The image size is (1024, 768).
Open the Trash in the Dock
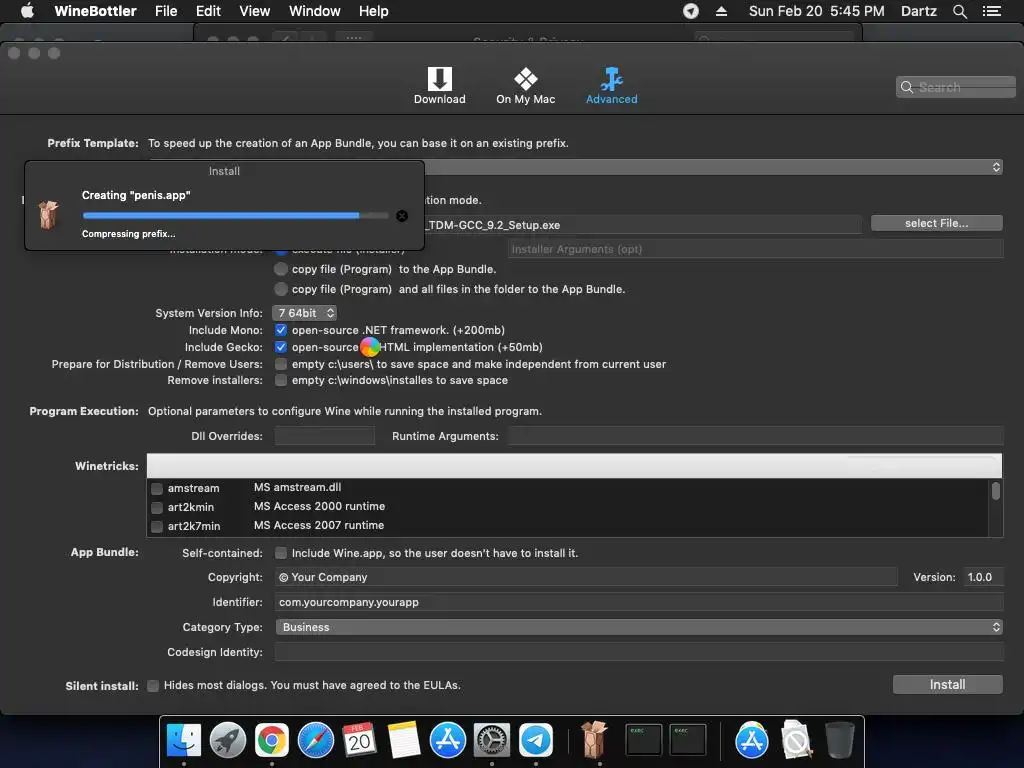point(839,740)
